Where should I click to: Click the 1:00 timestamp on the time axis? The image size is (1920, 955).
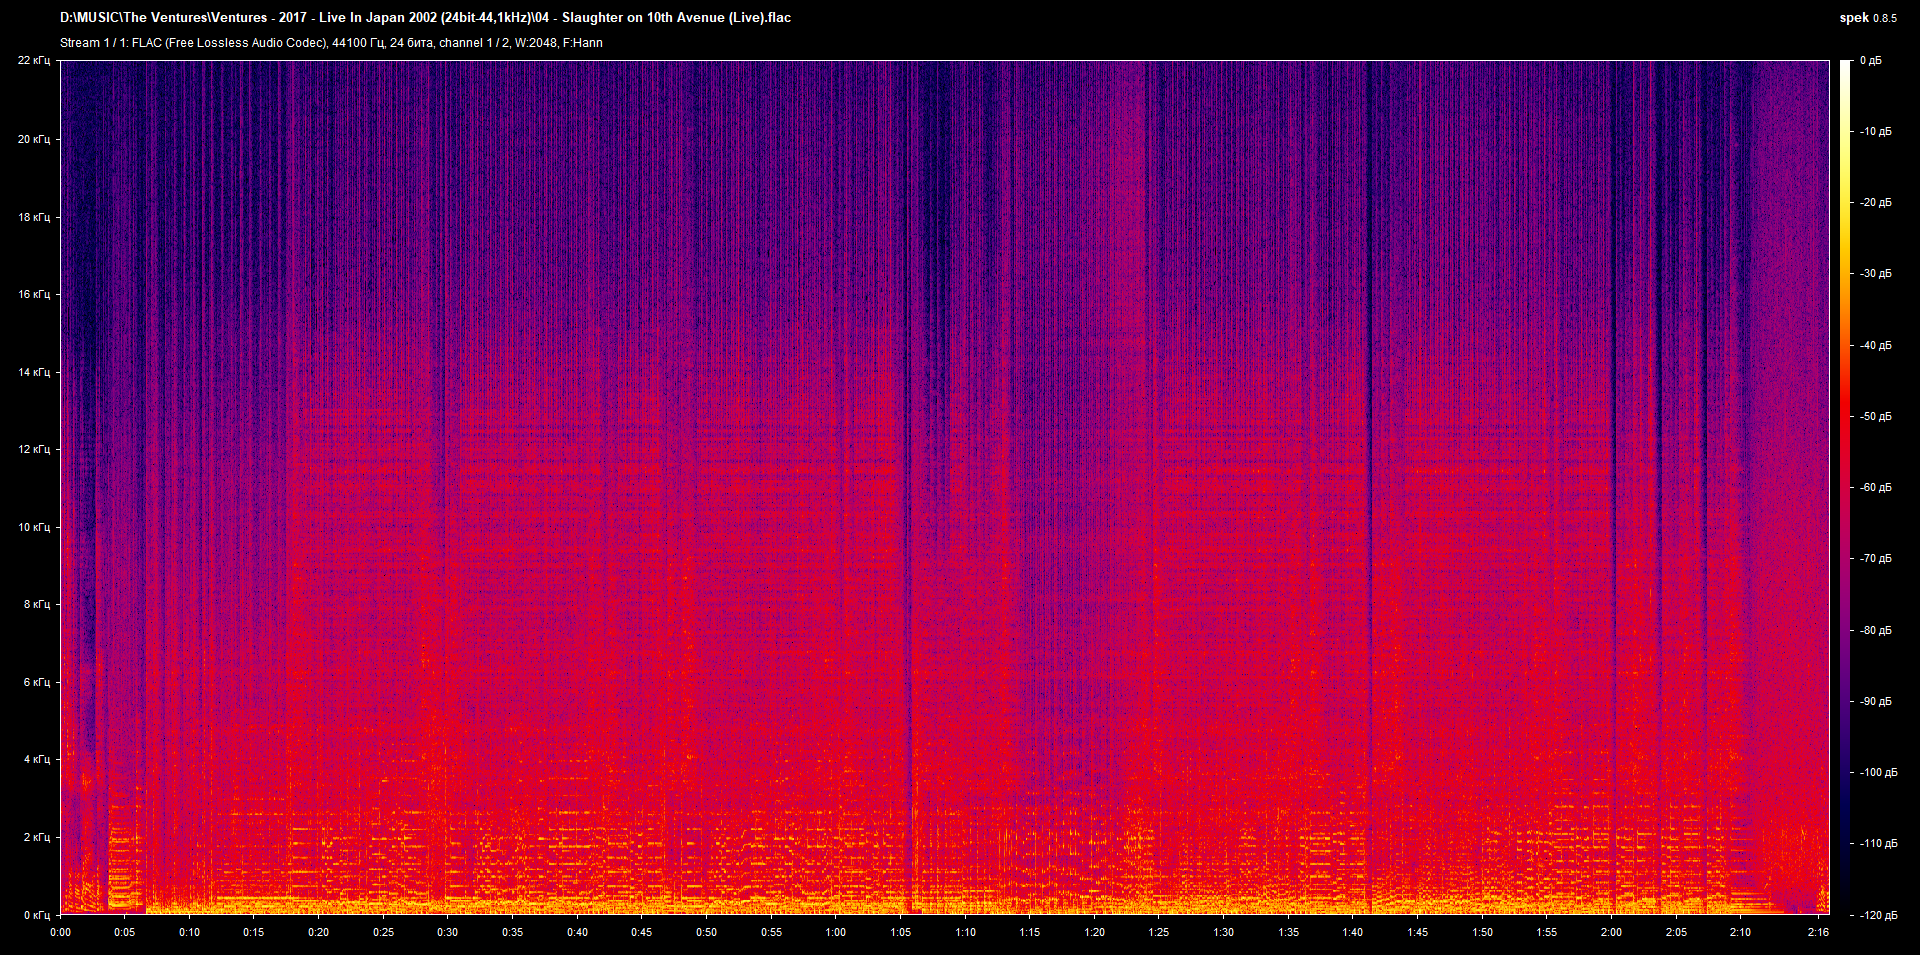tap(834, 932)
